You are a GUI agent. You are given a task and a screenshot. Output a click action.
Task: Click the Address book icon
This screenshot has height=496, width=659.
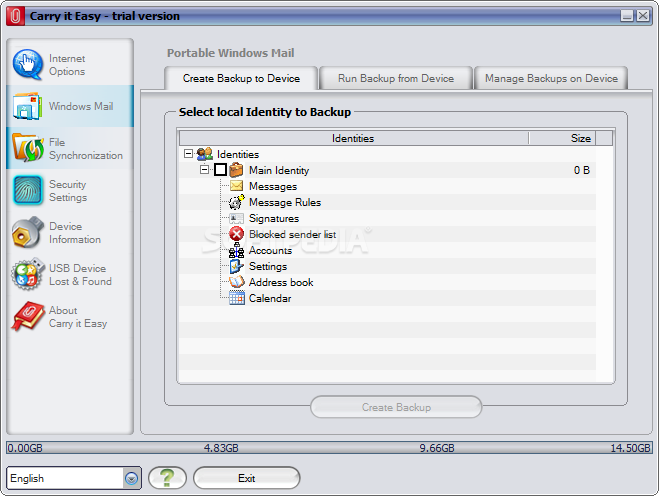[237, 282]
